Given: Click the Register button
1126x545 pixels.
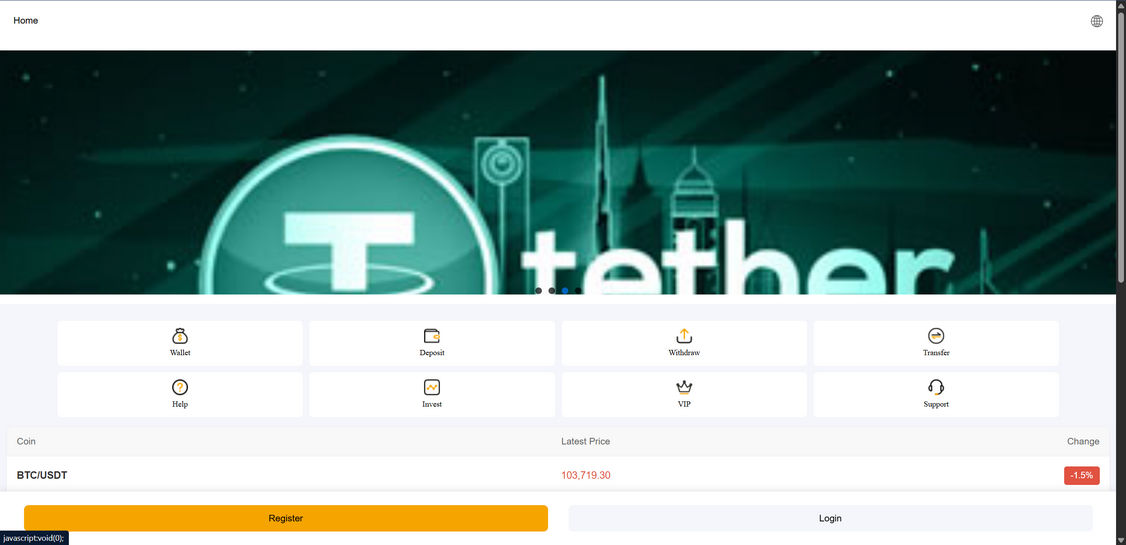Looking at the screenshot, I should tap(286, 518).
